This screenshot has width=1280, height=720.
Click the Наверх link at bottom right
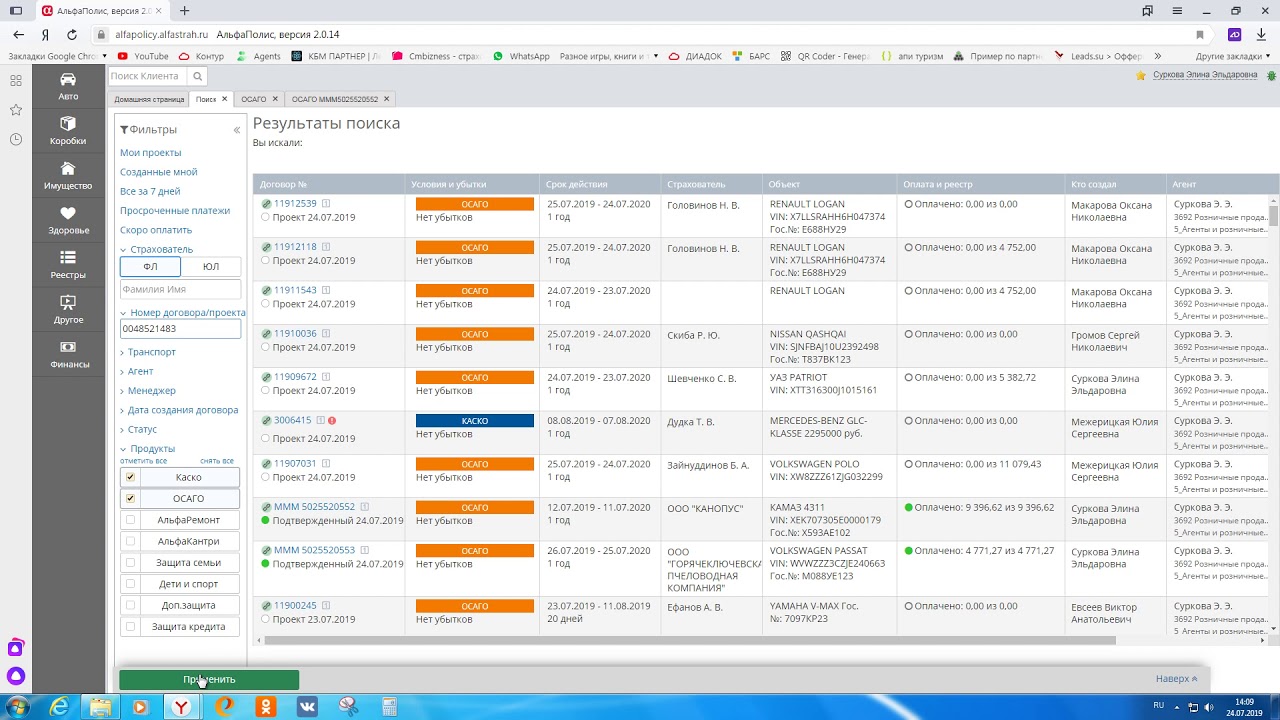pos(1176,679)
